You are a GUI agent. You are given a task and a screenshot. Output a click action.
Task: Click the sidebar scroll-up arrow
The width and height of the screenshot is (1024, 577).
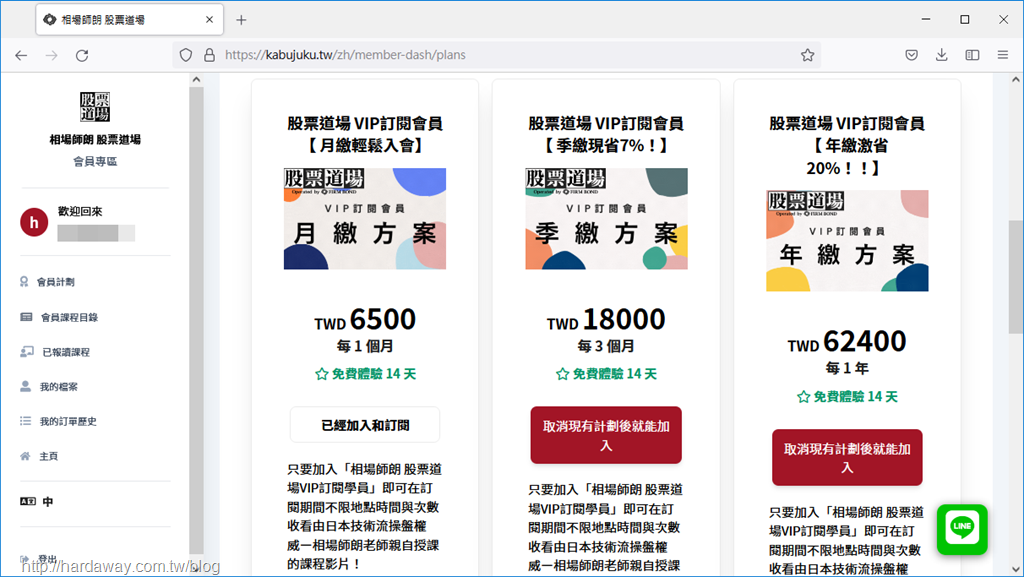click(197, 80)
